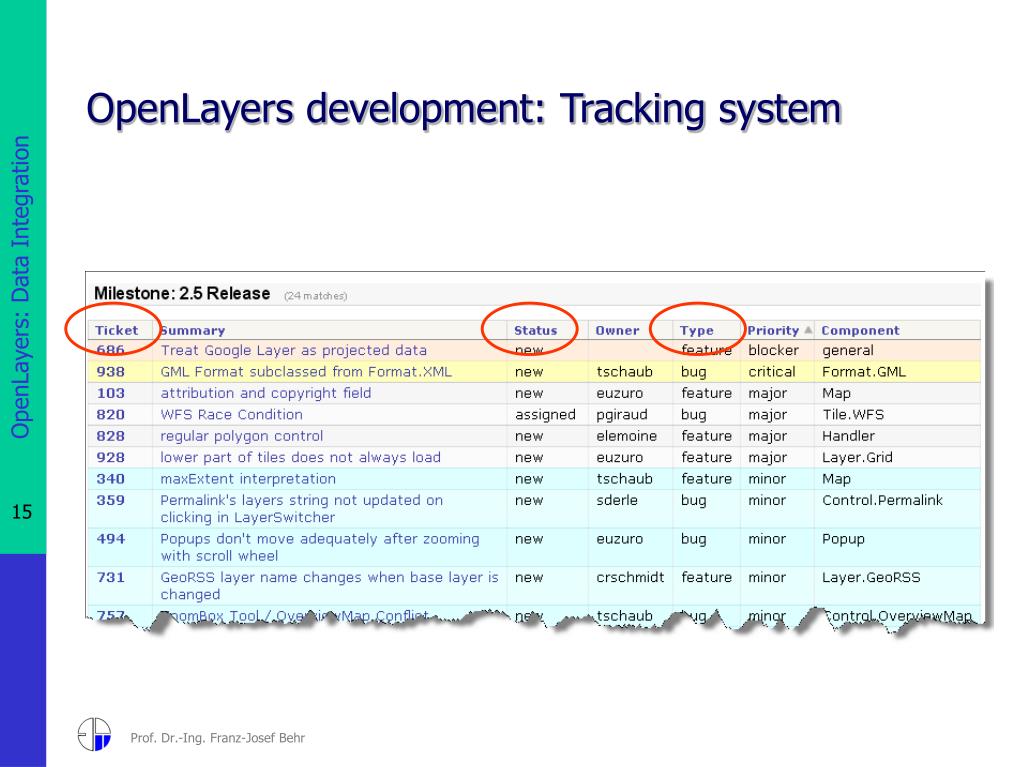This screenshot has width=1023, height=767.
Task: Sort tickets by Priority header
Action: click(773, 331)
